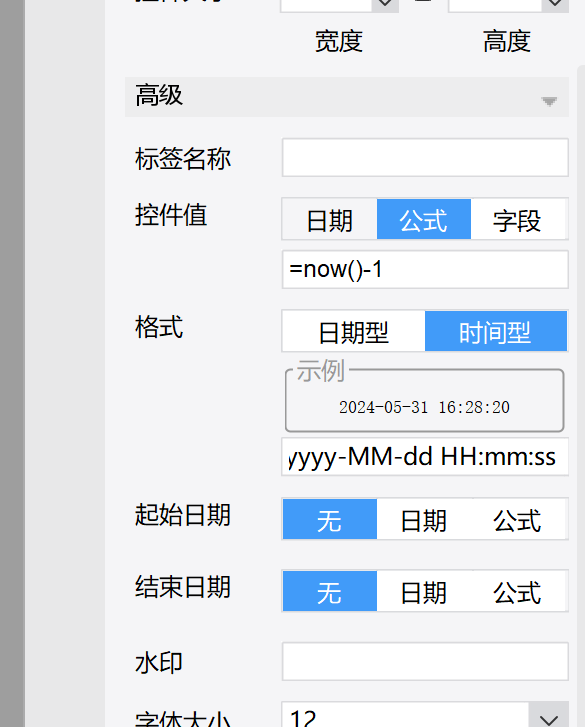The height and width of the screenshot is (727, 585).
Task: Click the =now()-1 formula field
Action: (x=425, y=269)
